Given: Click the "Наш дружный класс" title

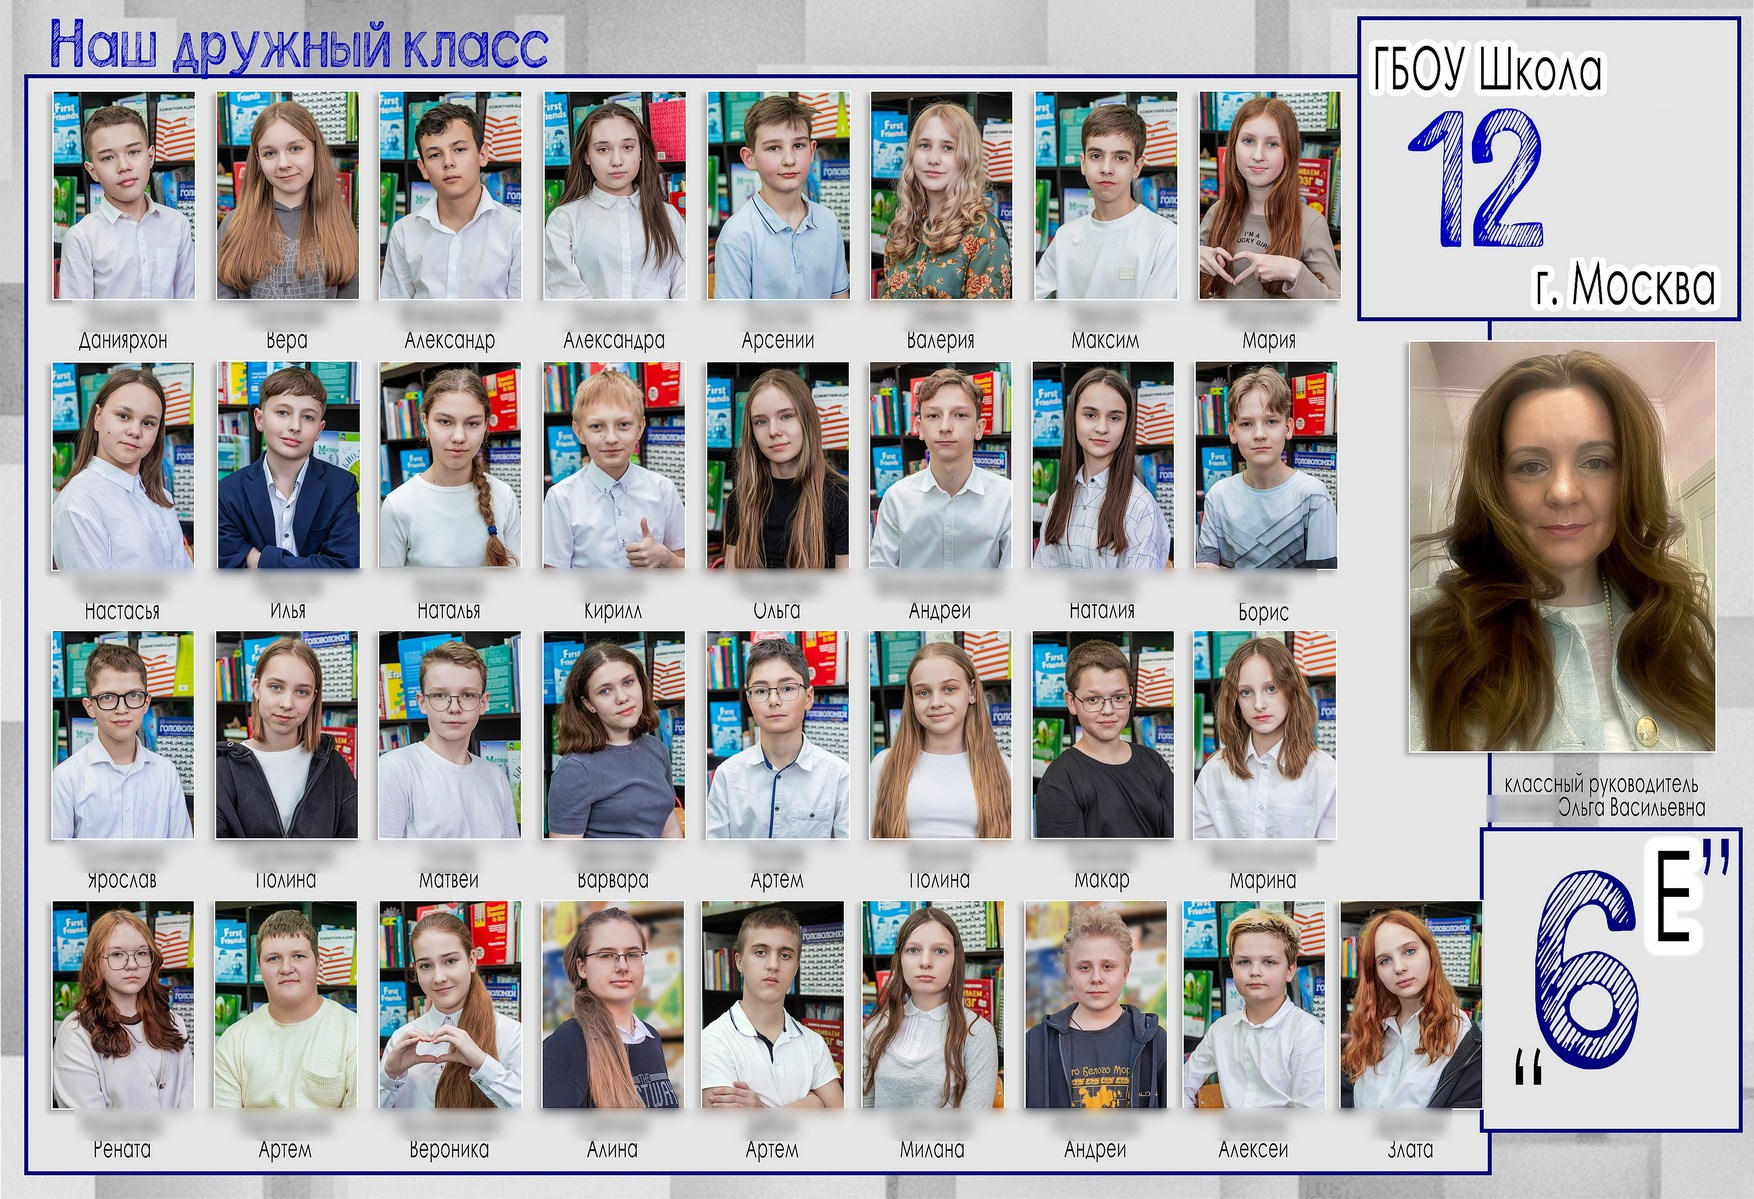Looking at the screenshot, I should click(299, 47).
